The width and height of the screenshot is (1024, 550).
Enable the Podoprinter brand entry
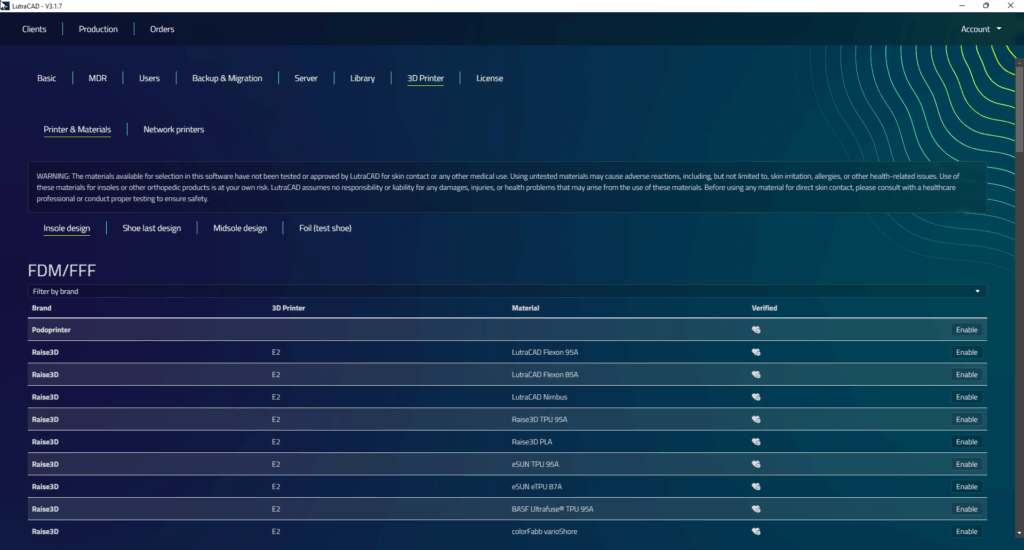966,330
